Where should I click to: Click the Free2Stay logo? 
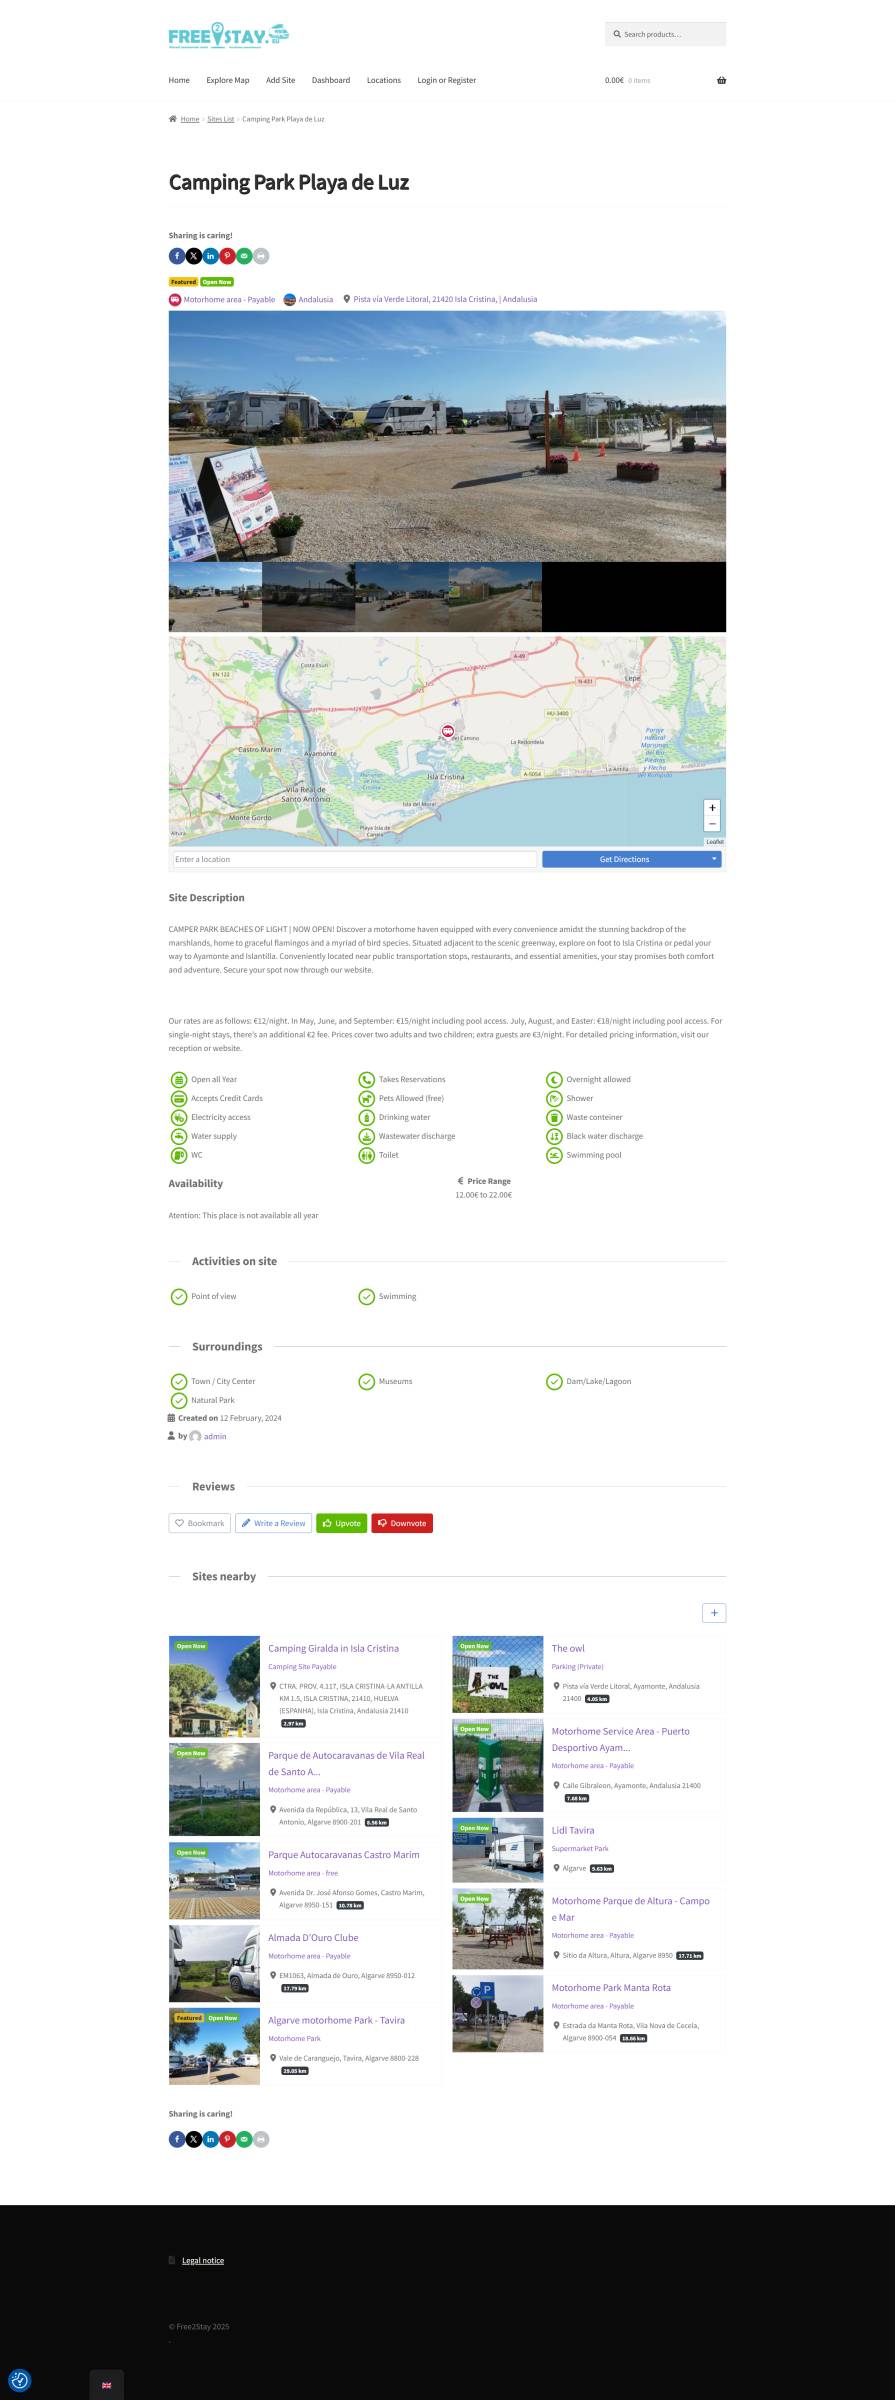pyautogui.click(x=229, y=36)
